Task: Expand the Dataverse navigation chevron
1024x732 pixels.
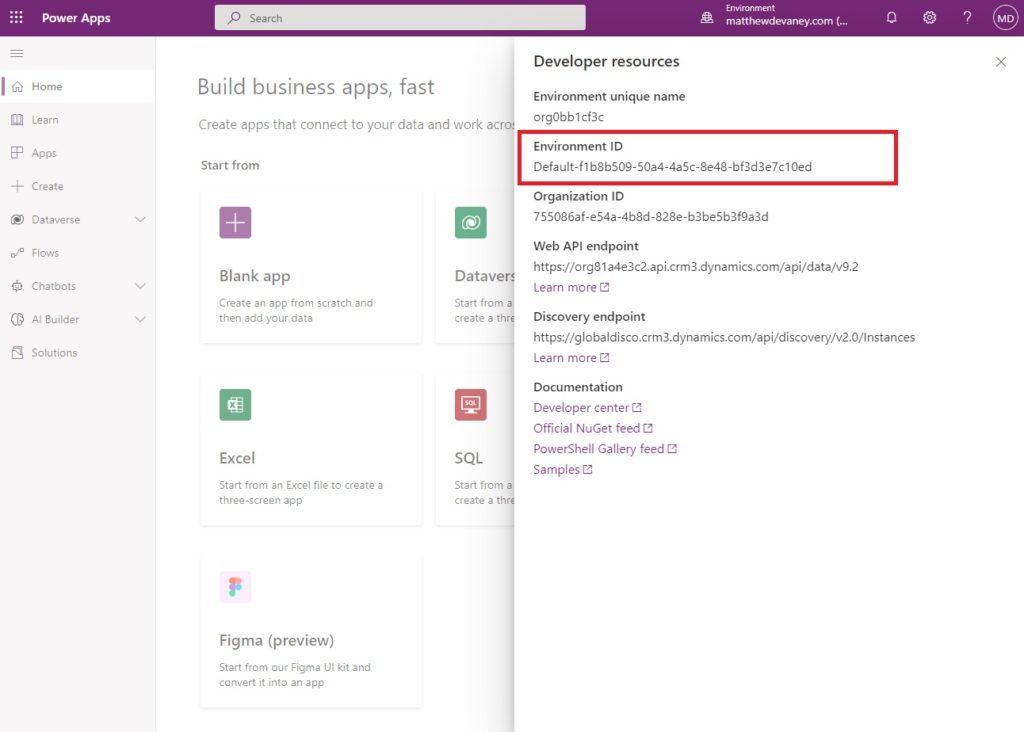Action: coord(140,219)
